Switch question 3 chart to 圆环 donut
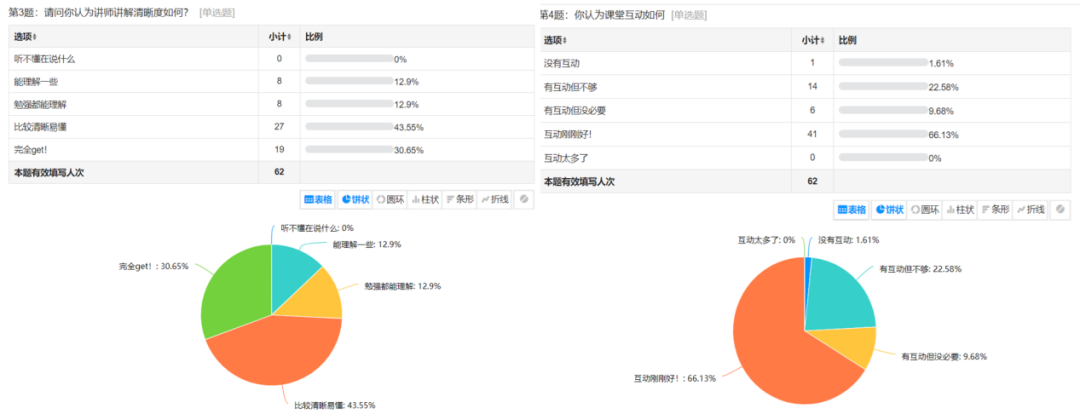The height and width of the screenshot is (414, 1080). tap(391, 200)
